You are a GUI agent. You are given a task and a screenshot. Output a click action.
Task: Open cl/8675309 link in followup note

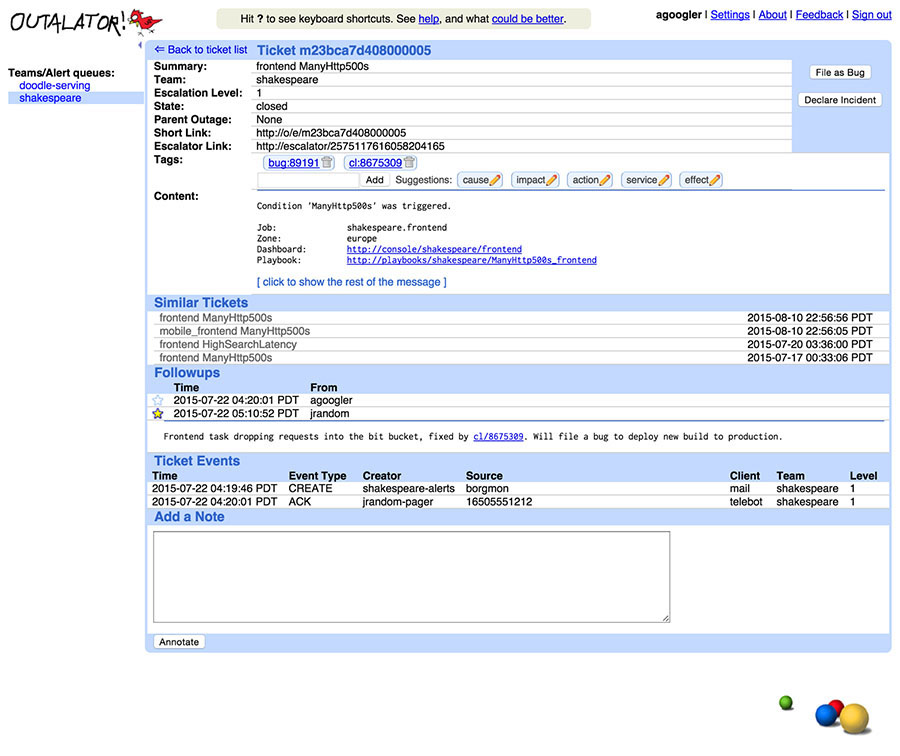pos(498,437)
